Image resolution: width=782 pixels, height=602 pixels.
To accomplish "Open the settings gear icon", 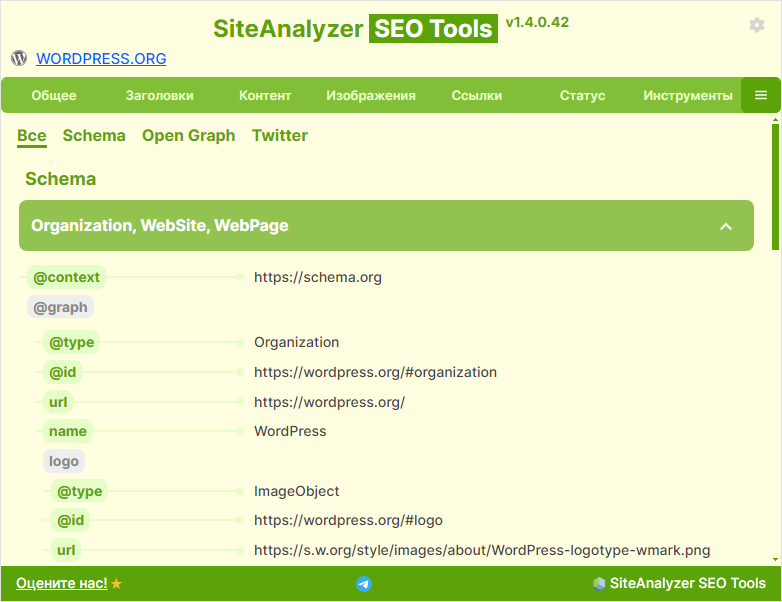I will point(757,25).
